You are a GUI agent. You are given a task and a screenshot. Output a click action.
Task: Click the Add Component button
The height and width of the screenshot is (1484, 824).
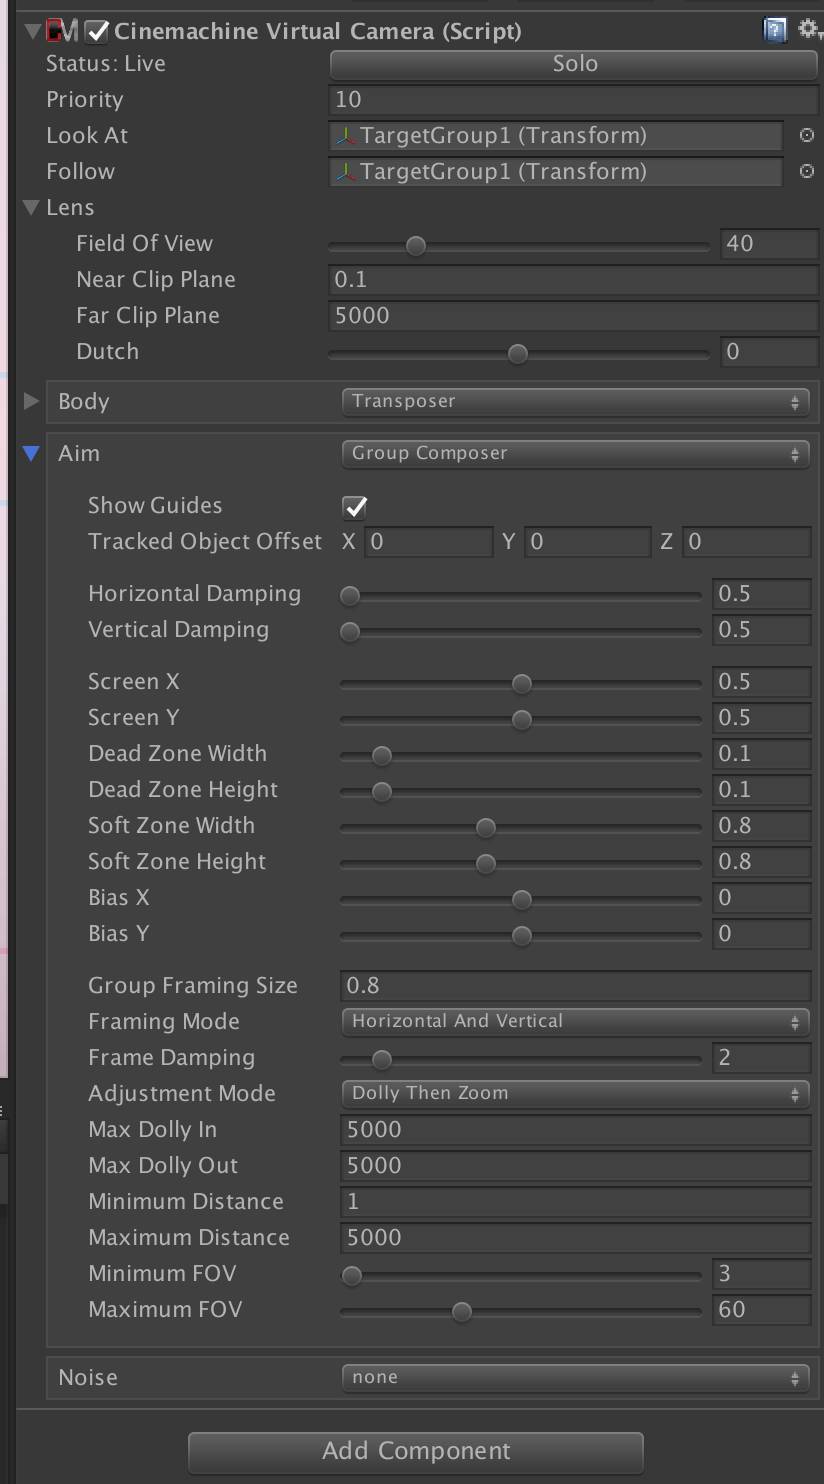tap(416, 1451)
